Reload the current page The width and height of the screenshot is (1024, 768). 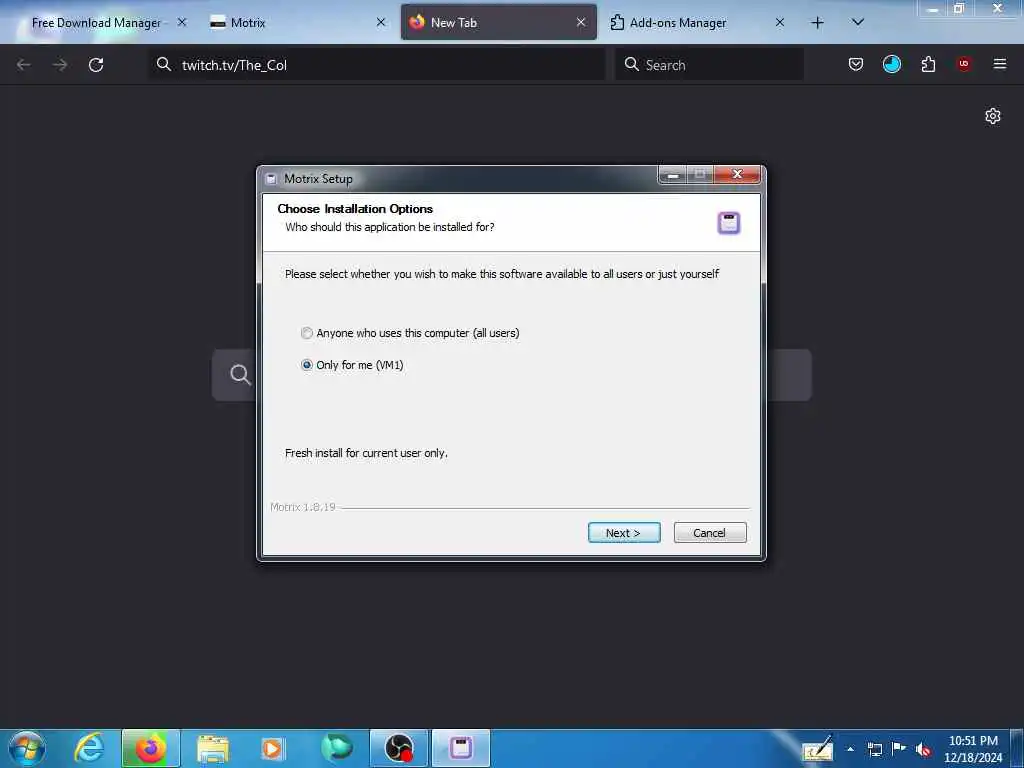pos(96,65)
